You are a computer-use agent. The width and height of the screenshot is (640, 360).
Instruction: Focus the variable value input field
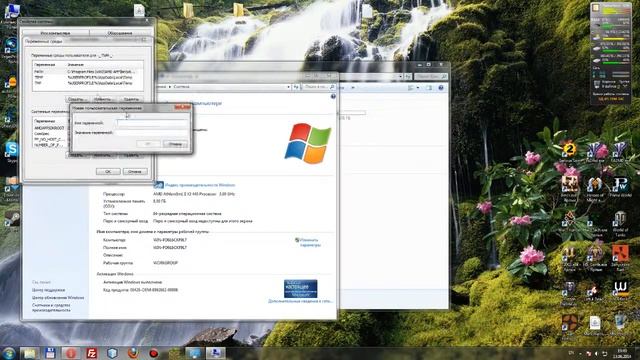tap(152, 133)
